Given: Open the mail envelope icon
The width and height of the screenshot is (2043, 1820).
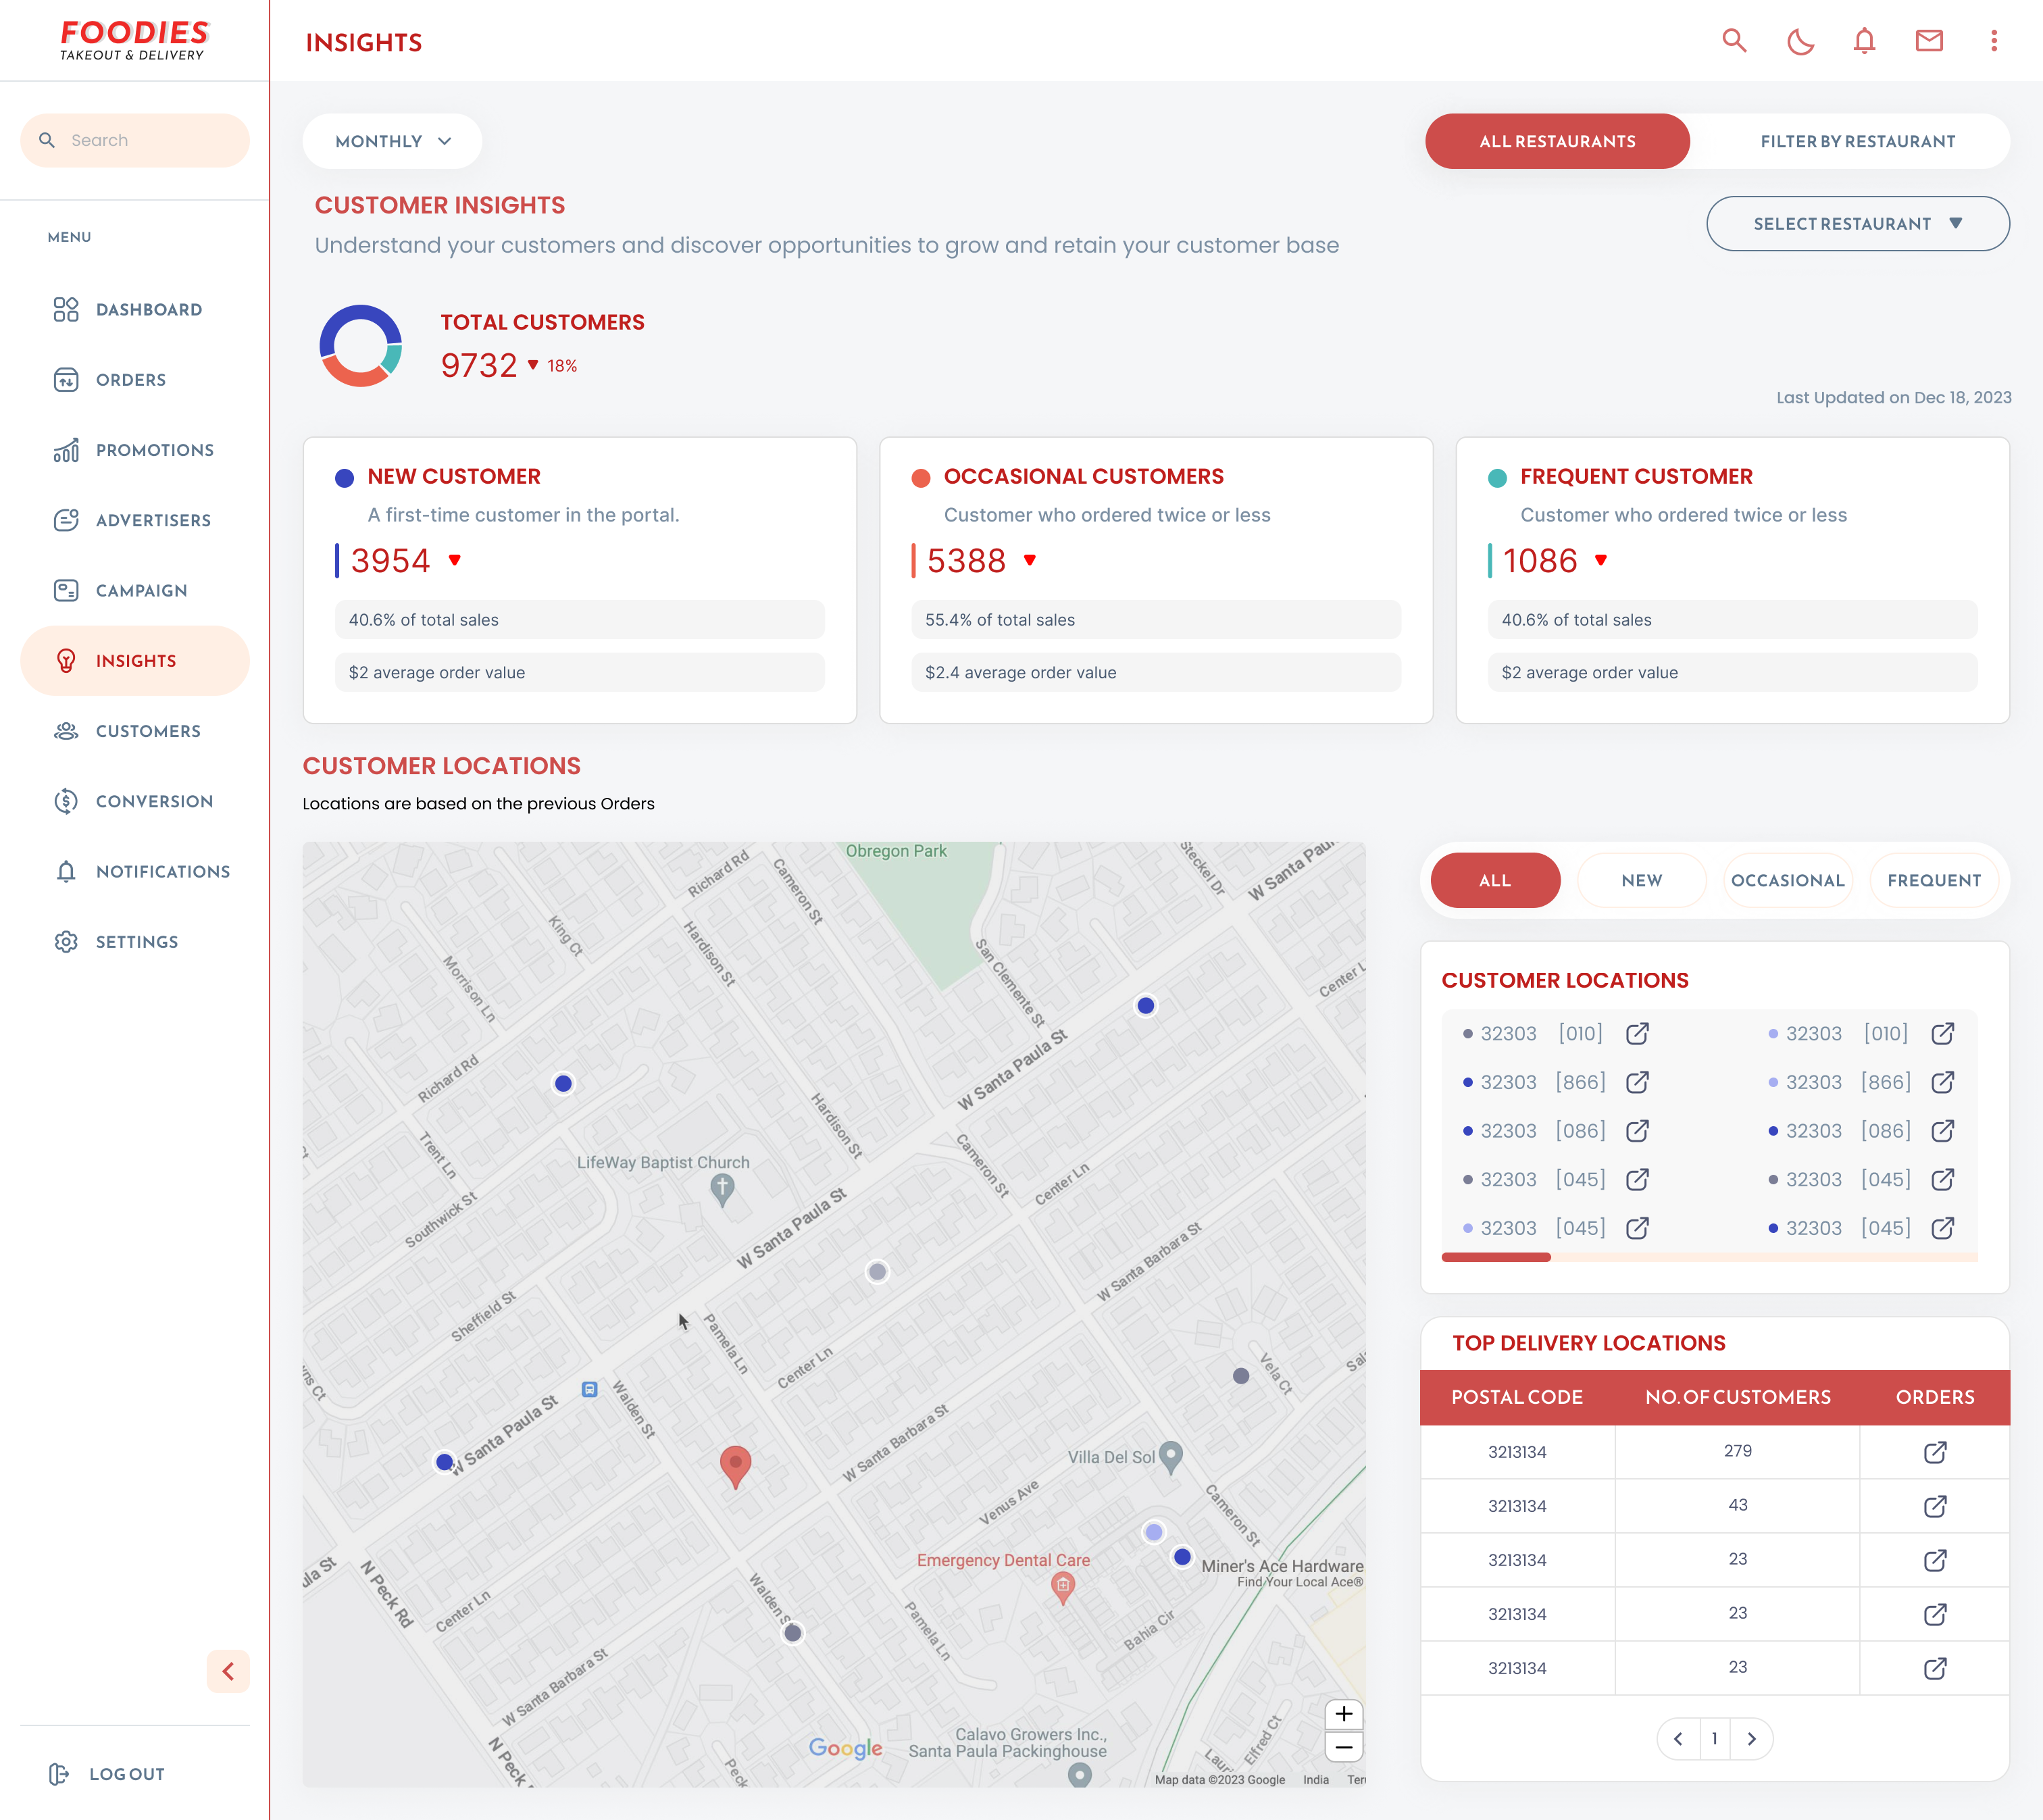Looking at the screenshot, I should (x=1929, y=41).
